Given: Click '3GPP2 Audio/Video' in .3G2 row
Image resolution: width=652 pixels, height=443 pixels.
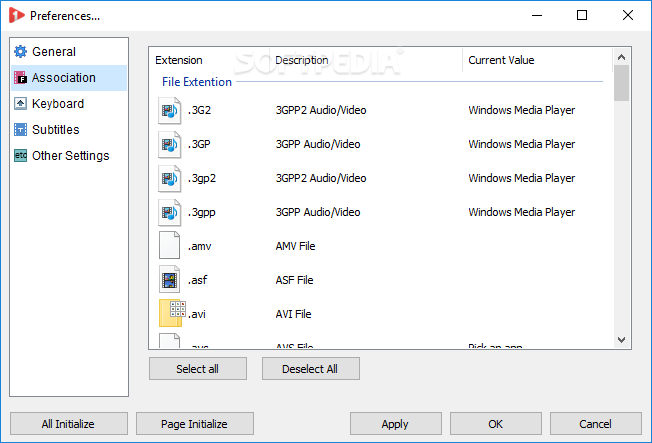Looking at the screenshot, I should click(321, 110).
